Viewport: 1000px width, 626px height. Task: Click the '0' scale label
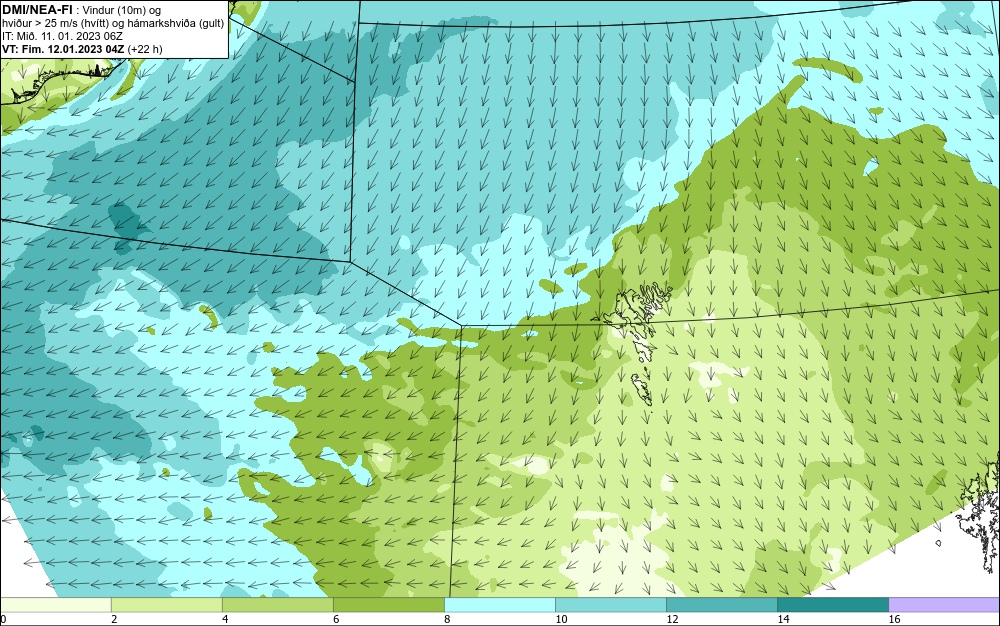[x=3, y=619]
